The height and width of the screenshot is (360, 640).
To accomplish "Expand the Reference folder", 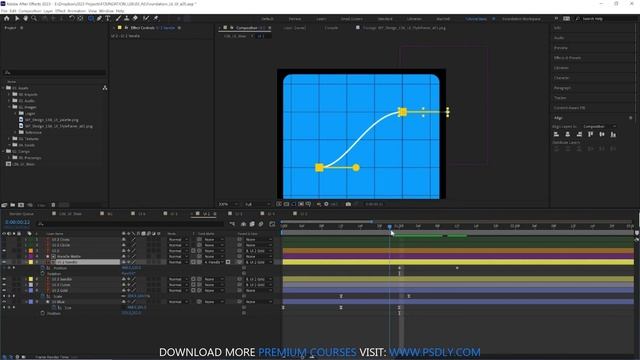I will (x=16, y=132).
